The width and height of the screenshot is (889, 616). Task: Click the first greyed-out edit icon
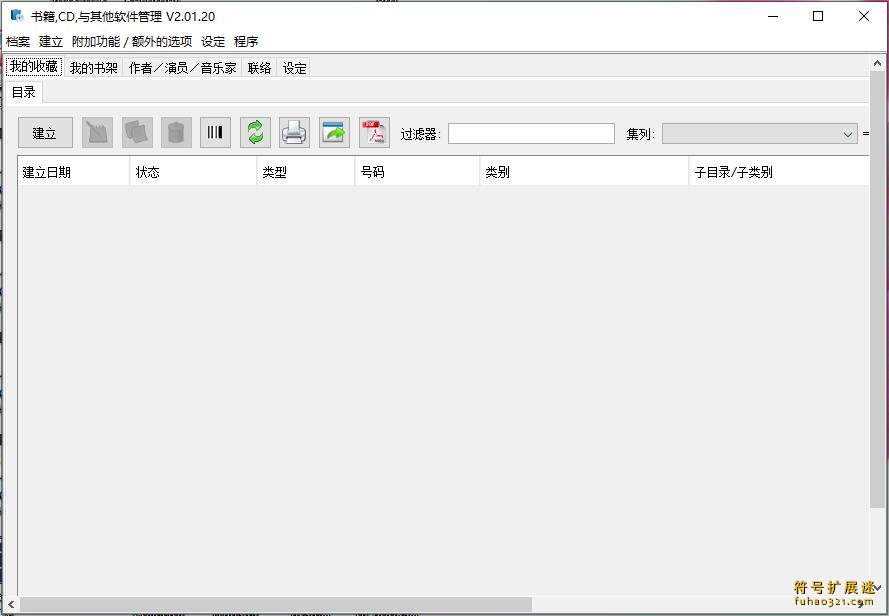point(97,132)
